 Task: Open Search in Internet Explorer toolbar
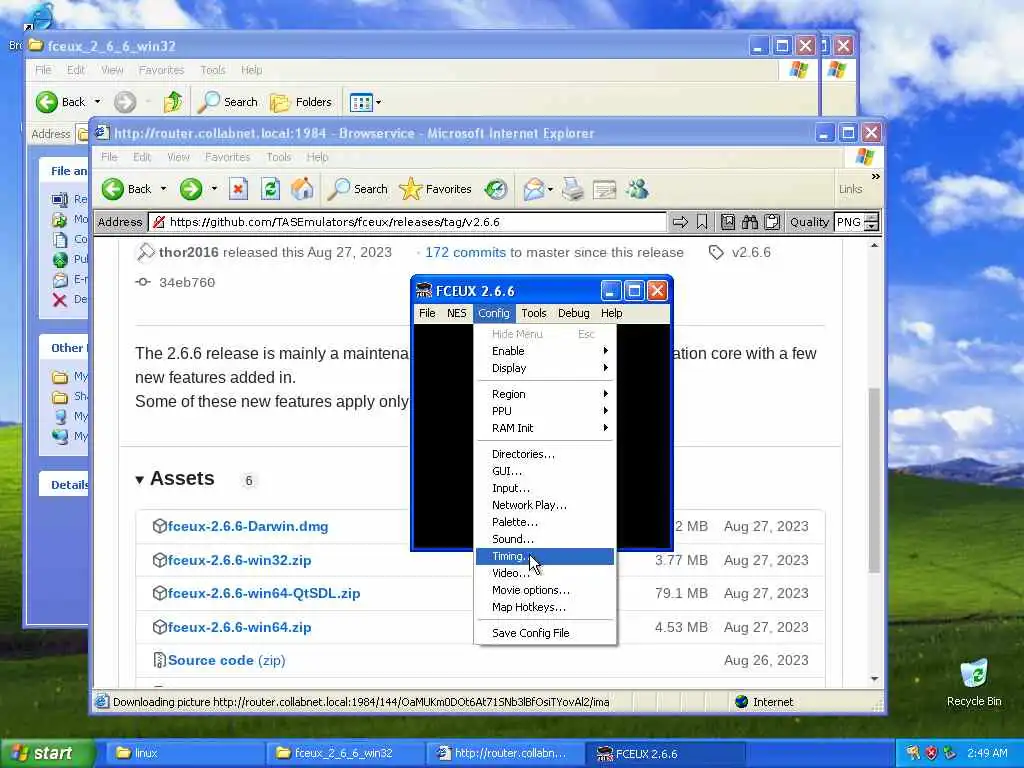[357, 189]
